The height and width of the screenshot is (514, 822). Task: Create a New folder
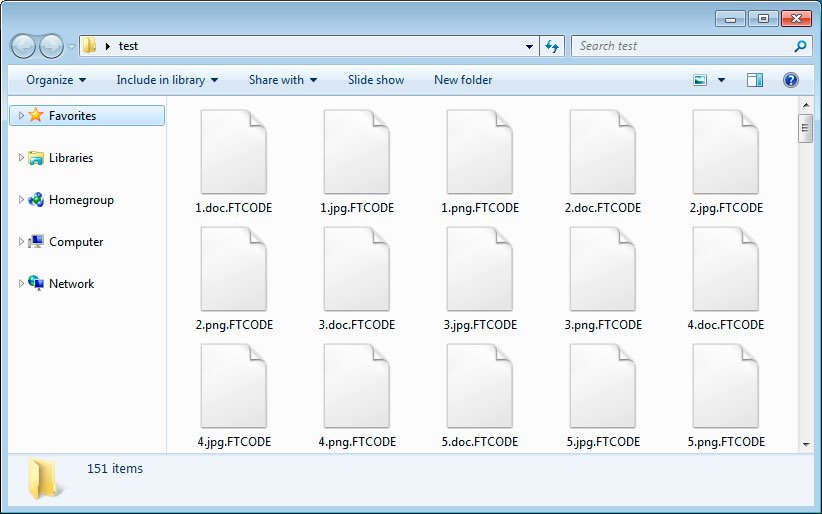point(463,80)
